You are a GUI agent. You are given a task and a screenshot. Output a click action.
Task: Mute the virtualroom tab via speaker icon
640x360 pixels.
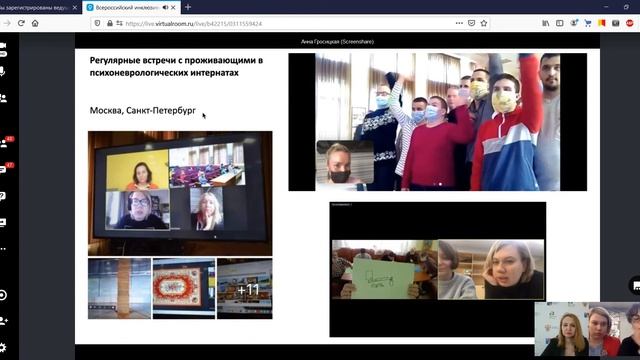165,7
